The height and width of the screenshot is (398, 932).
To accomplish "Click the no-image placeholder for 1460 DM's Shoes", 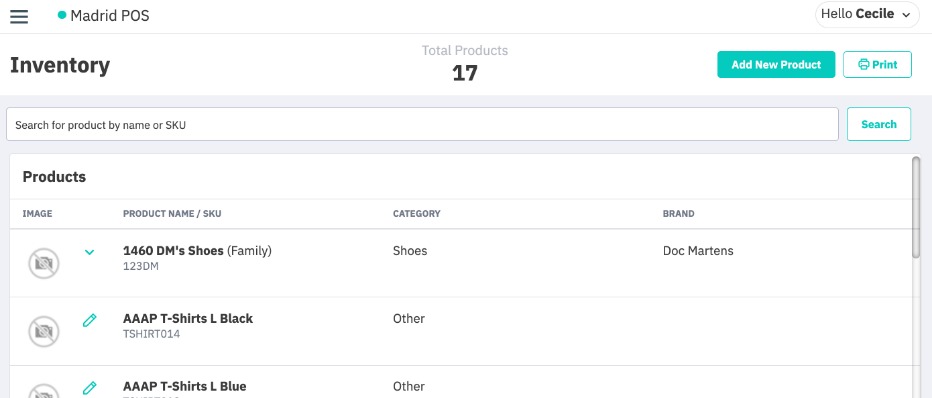I will [x=44, y=263].
